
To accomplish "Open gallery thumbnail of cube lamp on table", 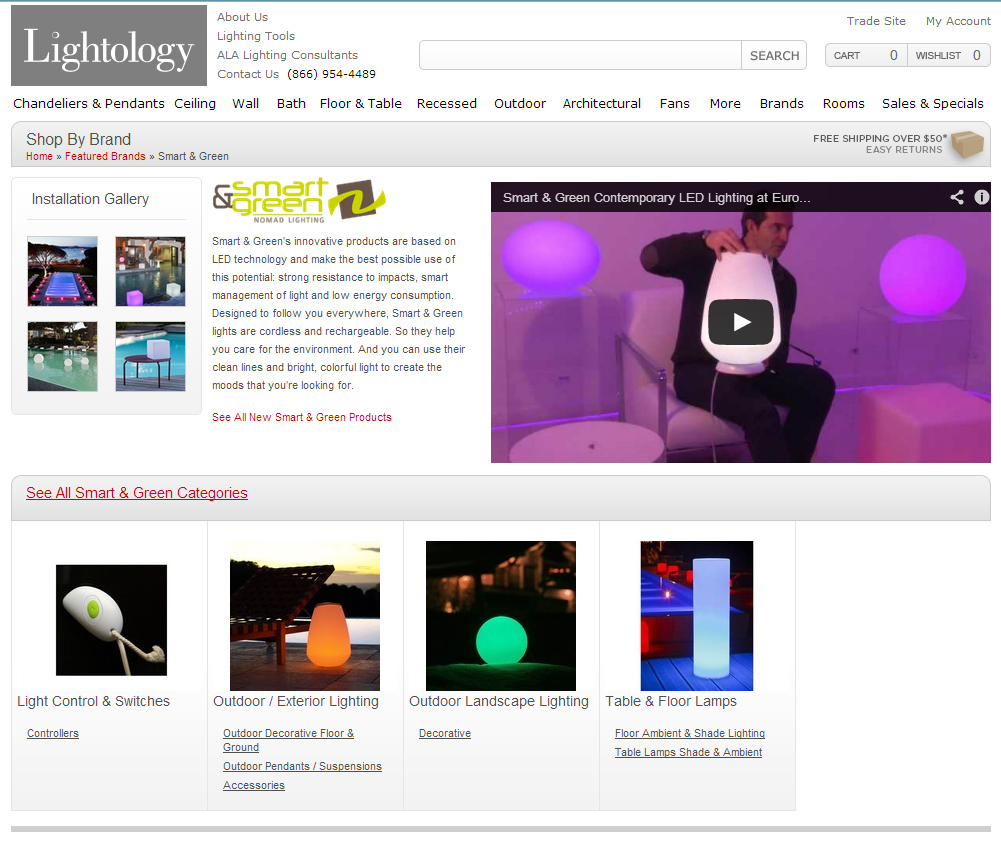I will click(151, 356).
